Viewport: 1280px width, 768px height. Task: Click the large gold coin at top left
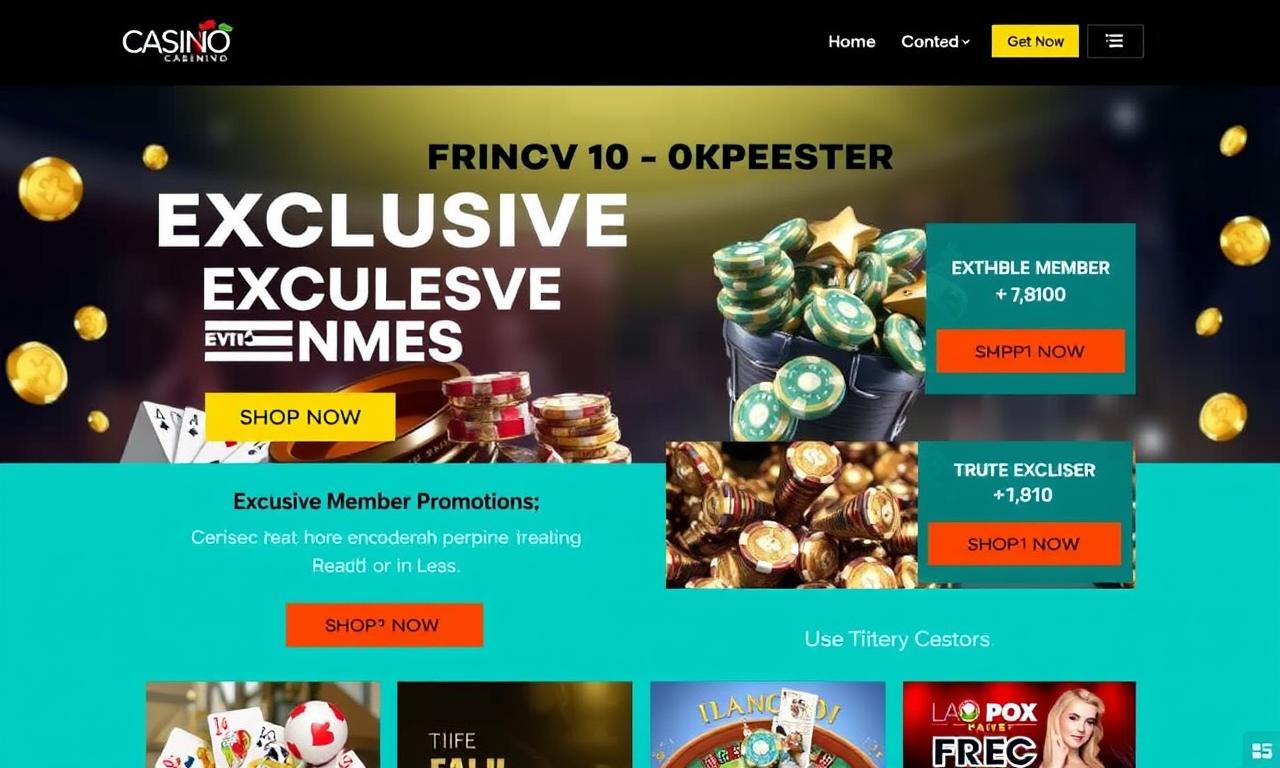pyautogui.click(x=50, y=188)
